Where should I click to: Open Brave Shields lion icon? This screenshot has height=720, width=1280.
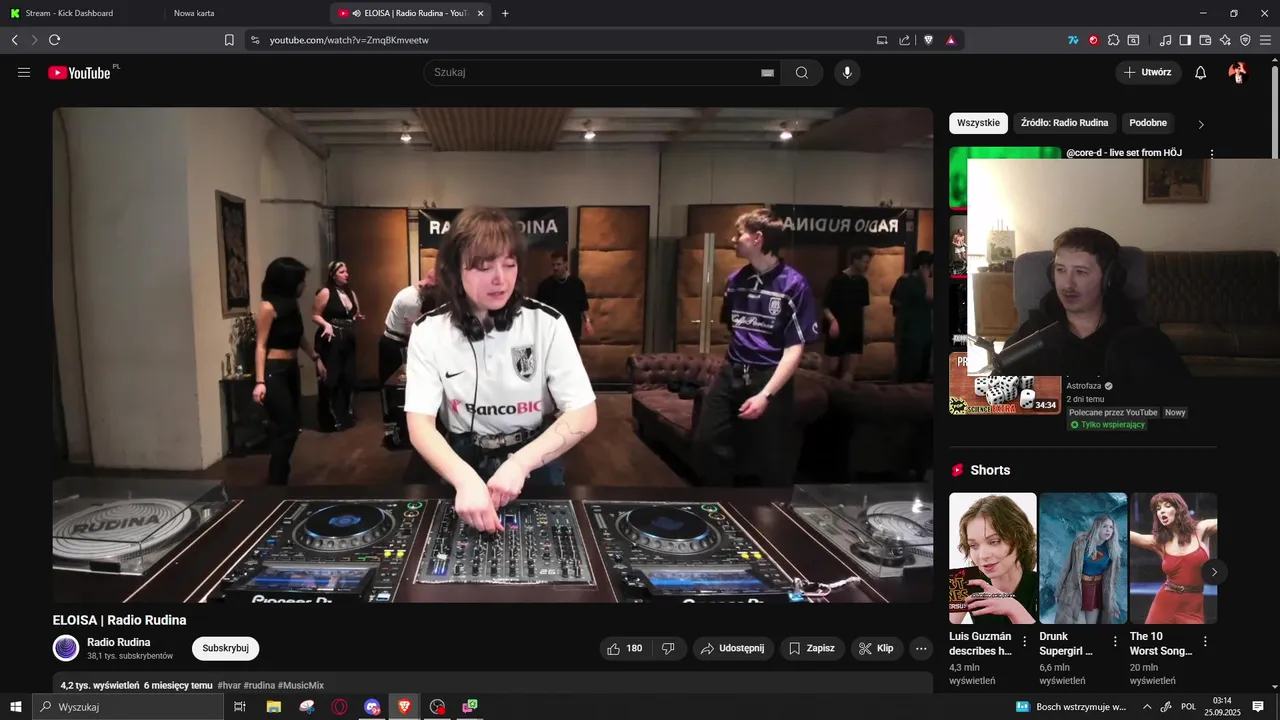click(928, 40)
